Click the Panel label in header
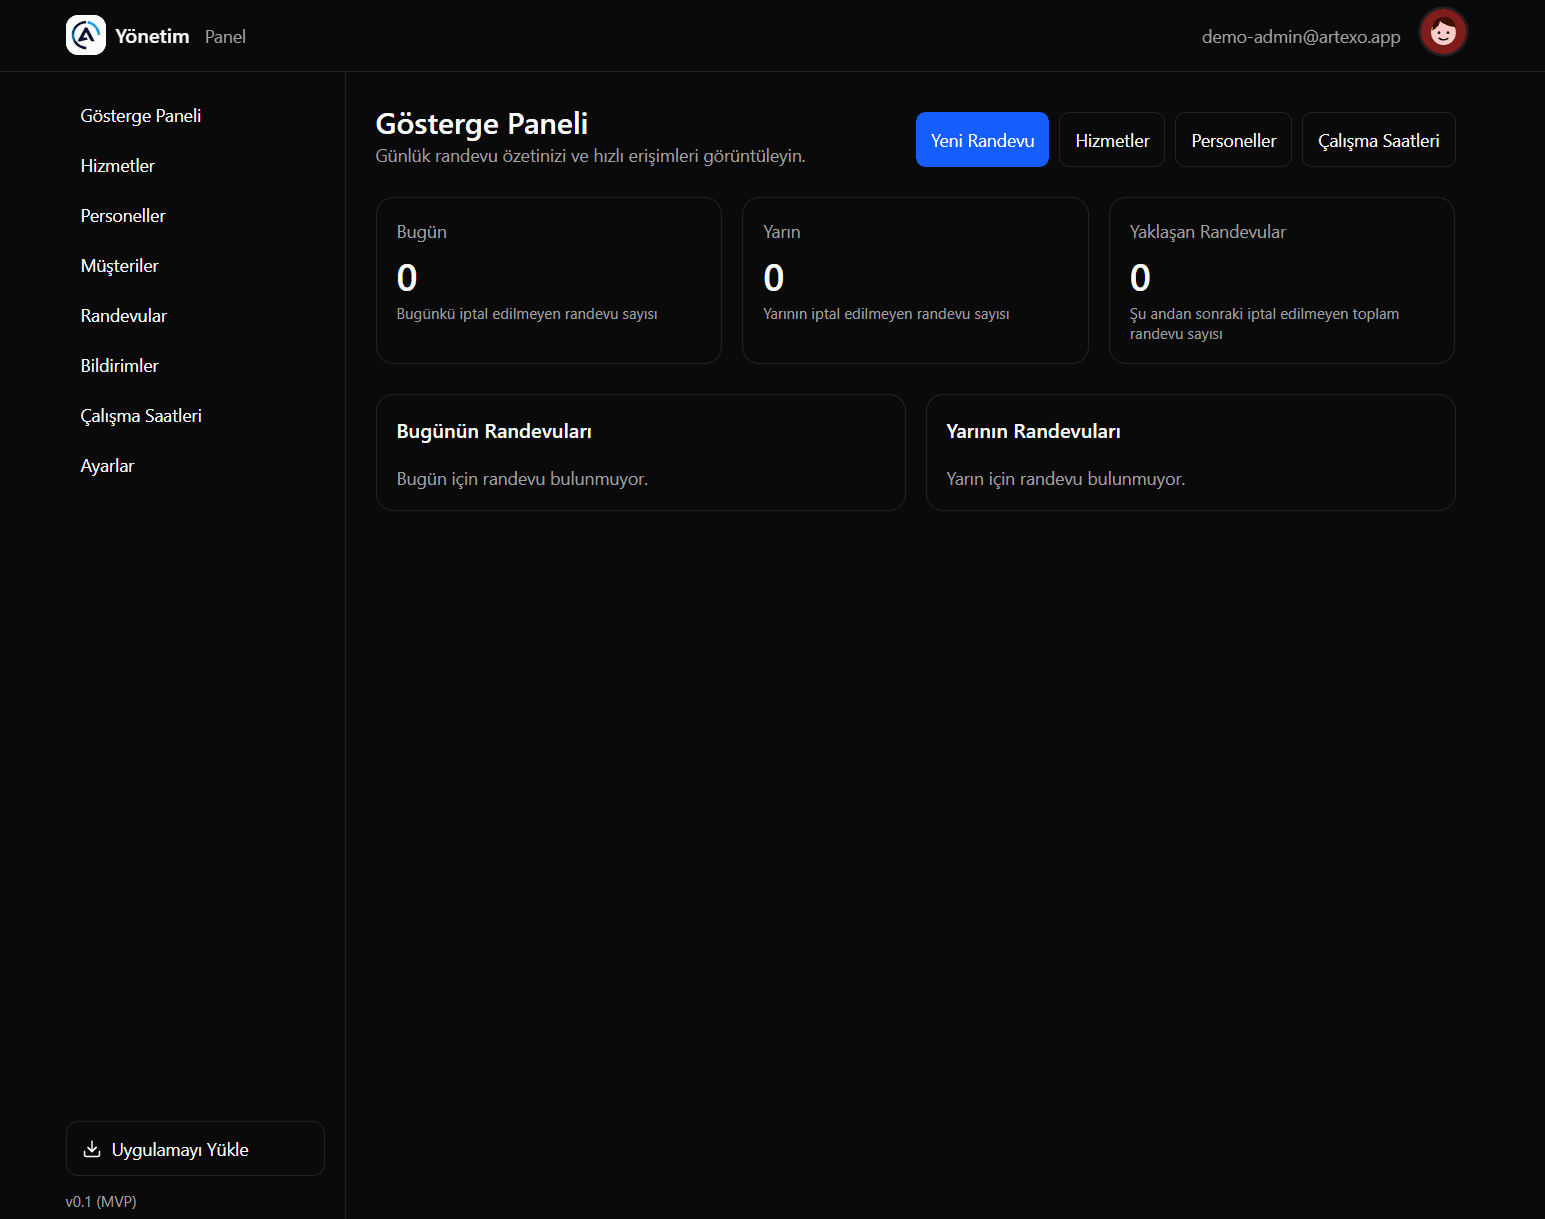 point(225,37)
